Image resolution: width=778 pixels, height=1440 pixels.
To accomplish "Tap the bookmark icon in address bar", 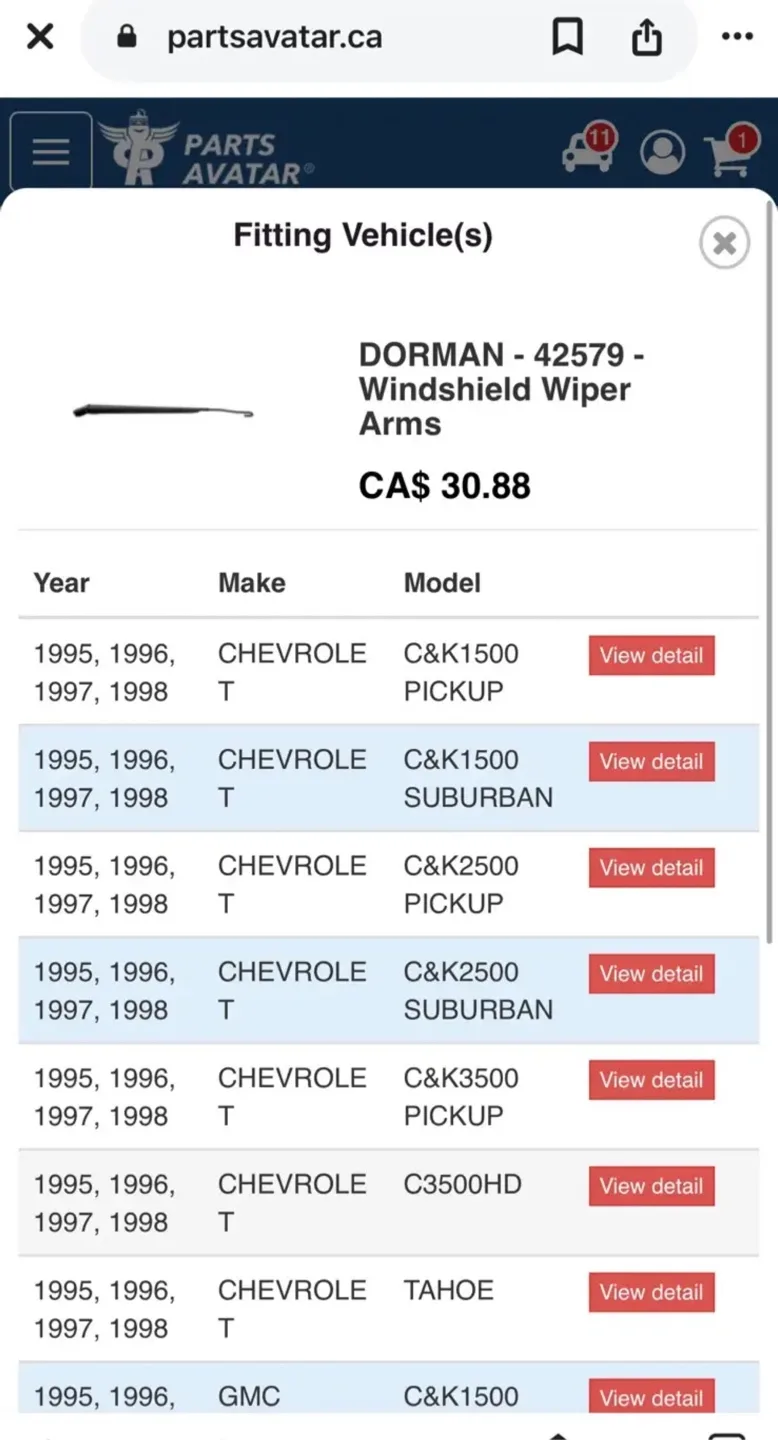I will coord(567,38).
